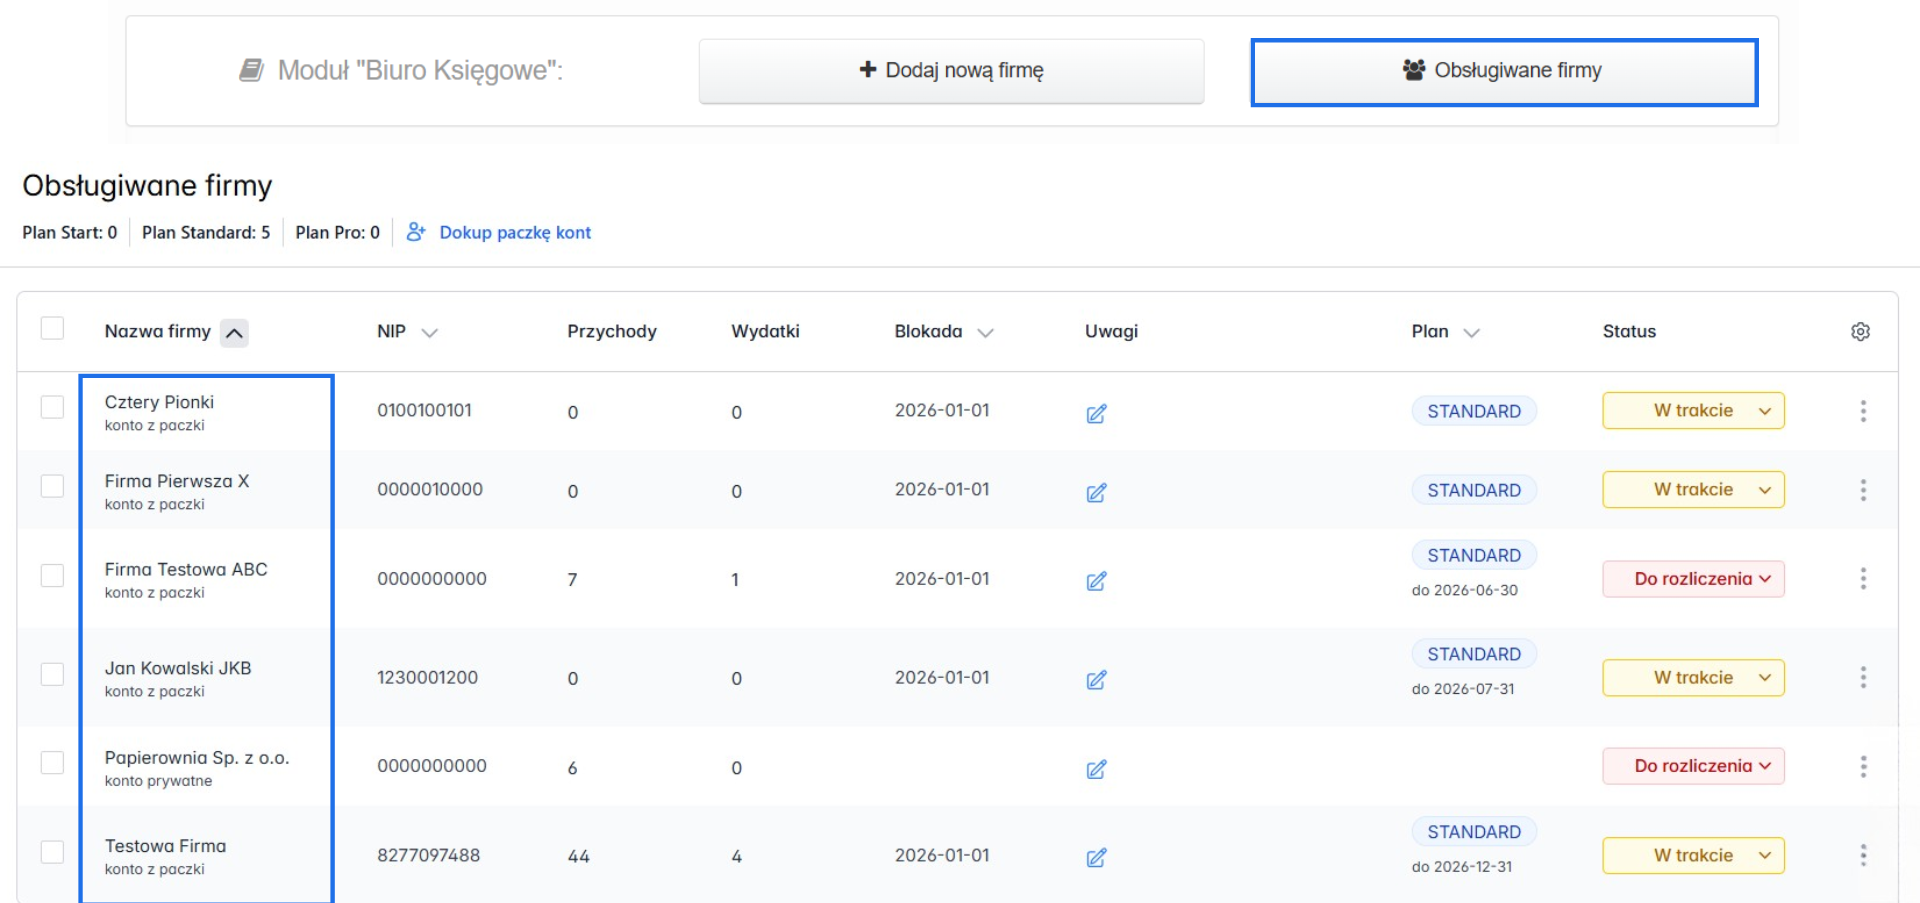Edit notes for Cztery Pionki
This screenshot has width=1920, height=903.
point(1096,413)
